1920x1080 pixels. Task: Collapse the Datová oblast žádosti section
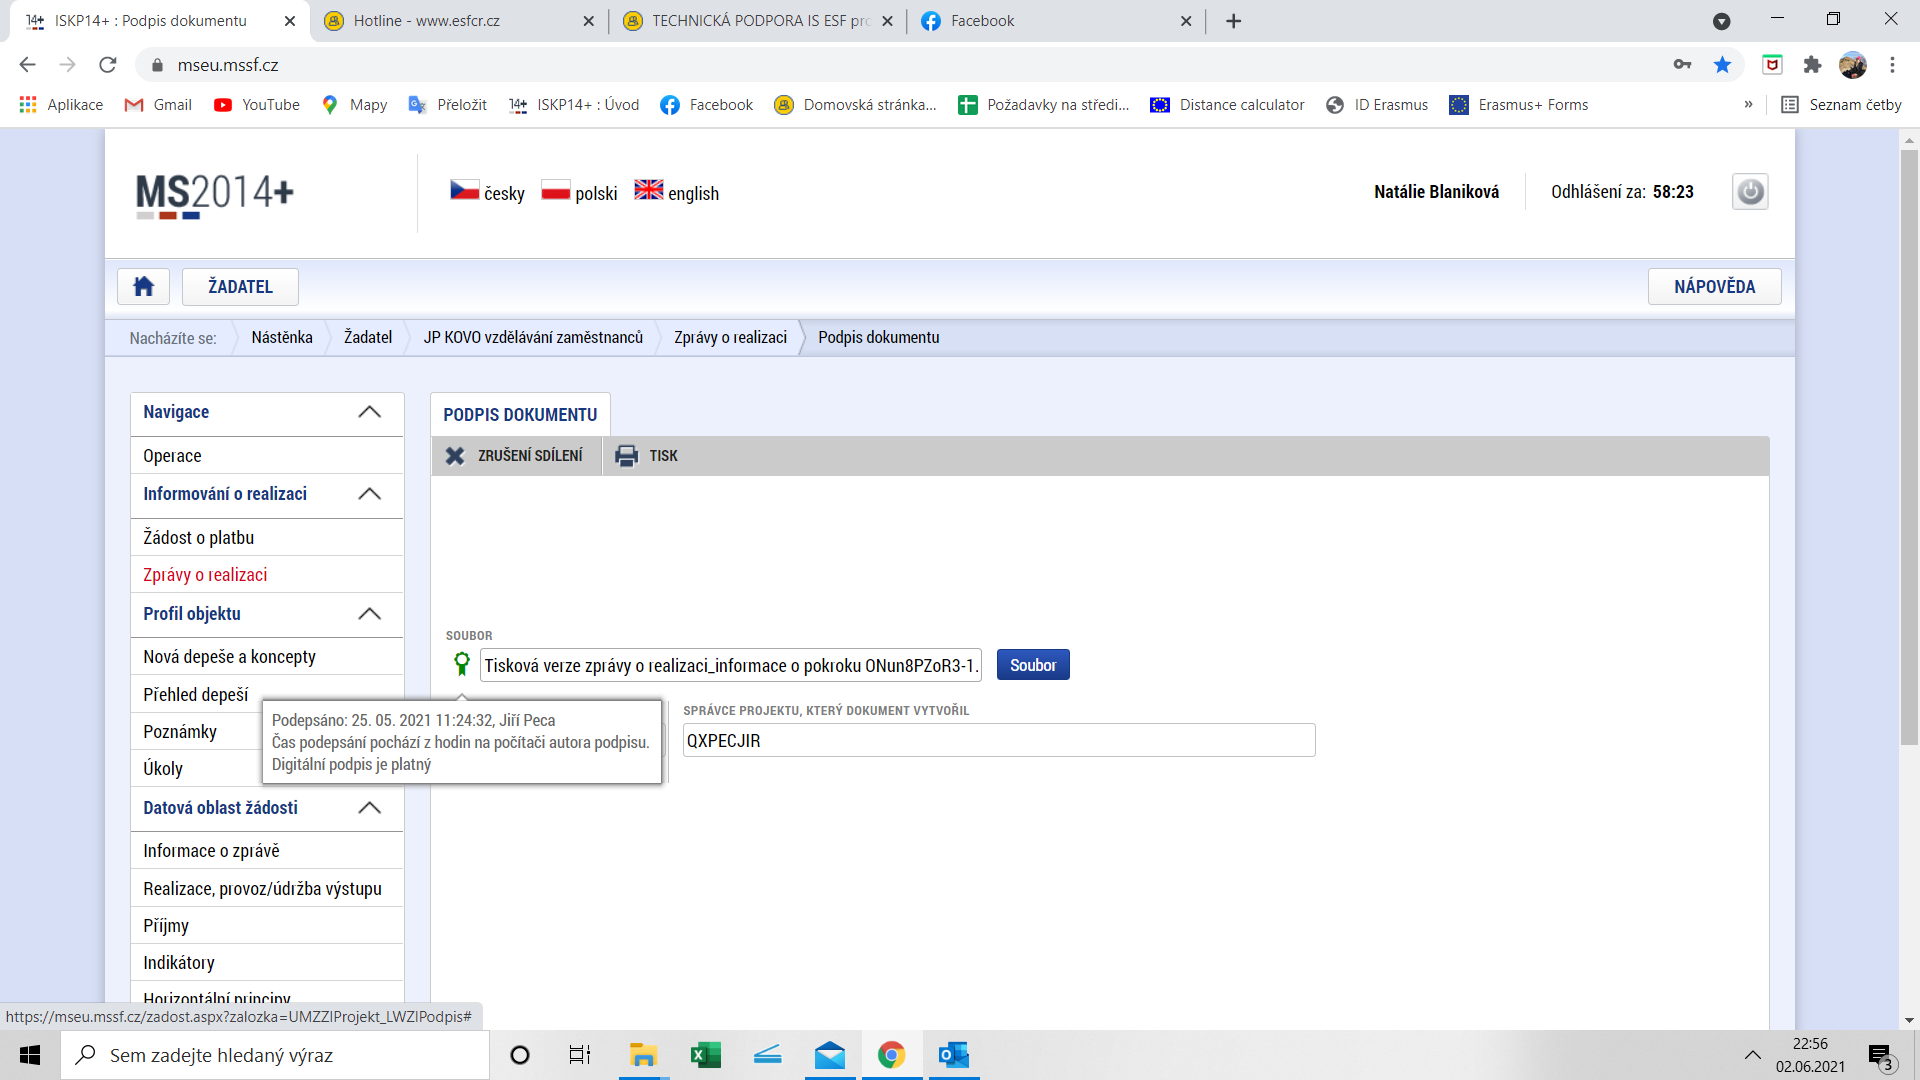369,808
